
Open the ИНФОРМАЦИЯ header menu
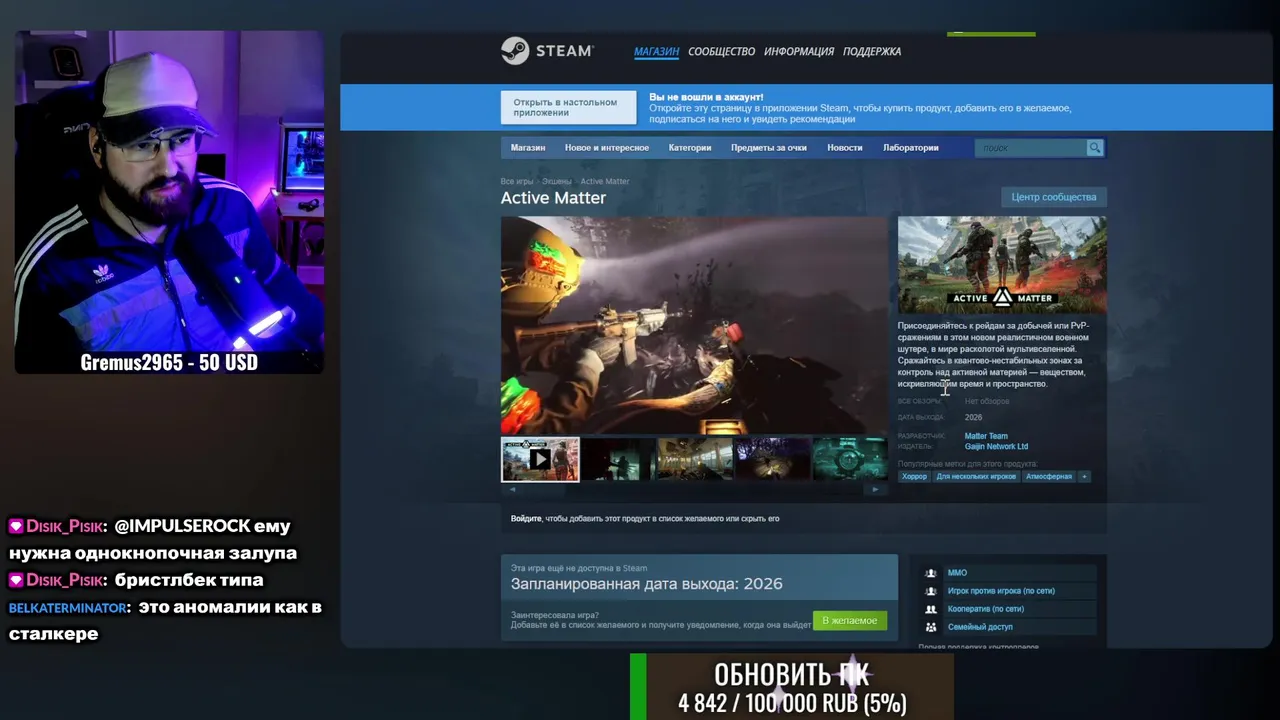799,52
